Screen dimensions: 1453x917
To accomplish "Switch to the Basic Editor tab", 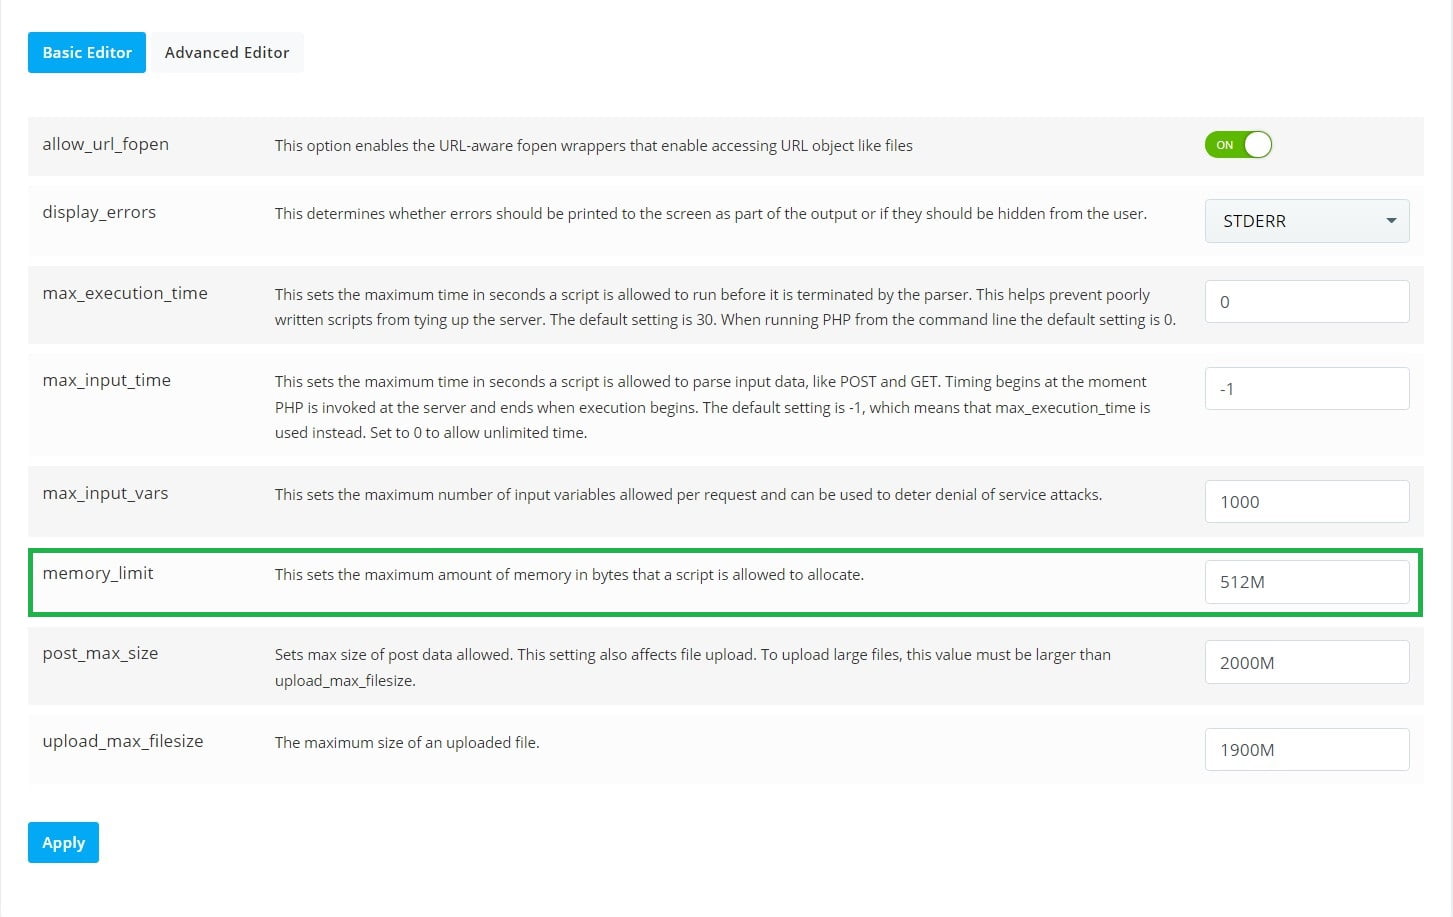I will [87, 53].
